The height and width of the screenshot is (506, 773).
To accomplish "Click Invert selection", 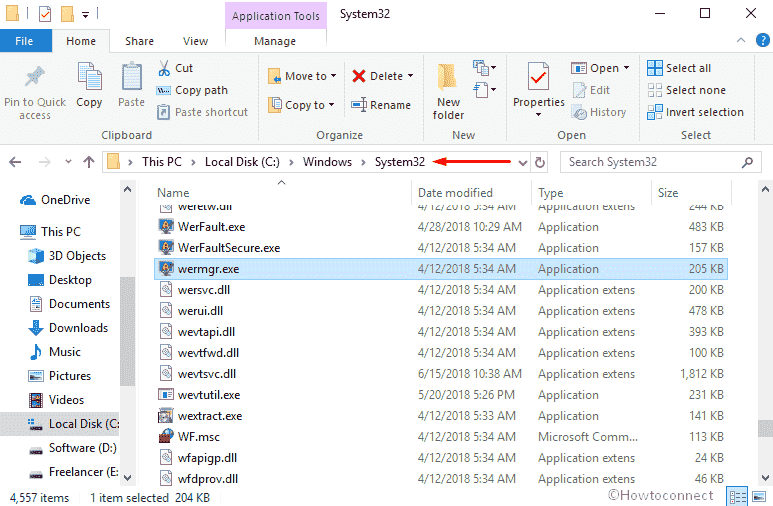I will click(695, 112).
